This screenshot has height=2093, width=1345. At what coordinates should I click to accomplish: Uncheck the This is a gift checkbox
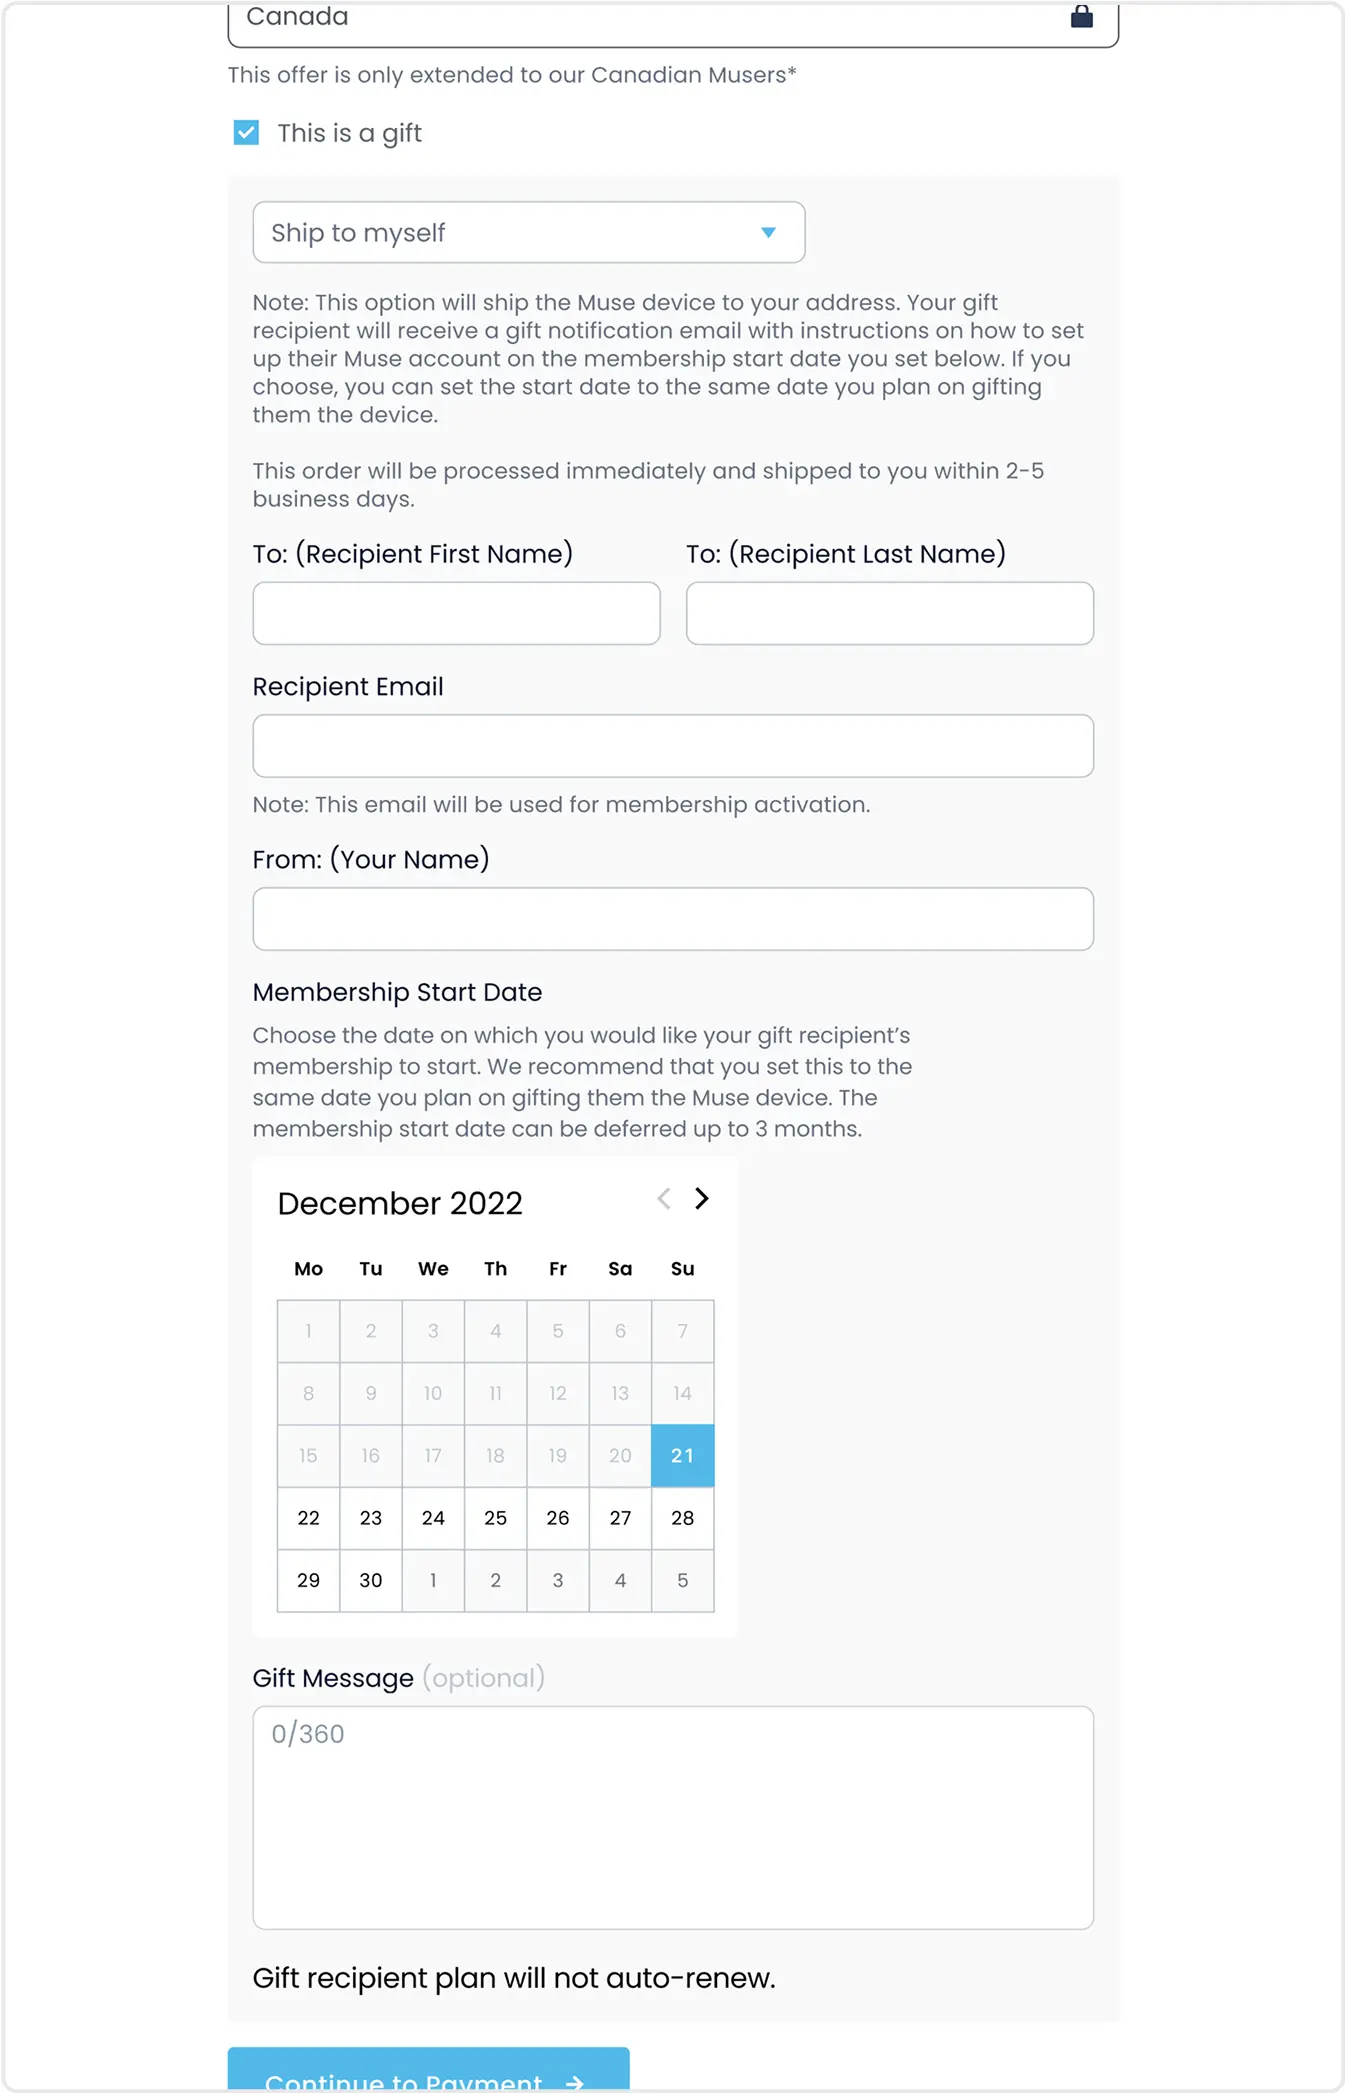click(246, 132)
